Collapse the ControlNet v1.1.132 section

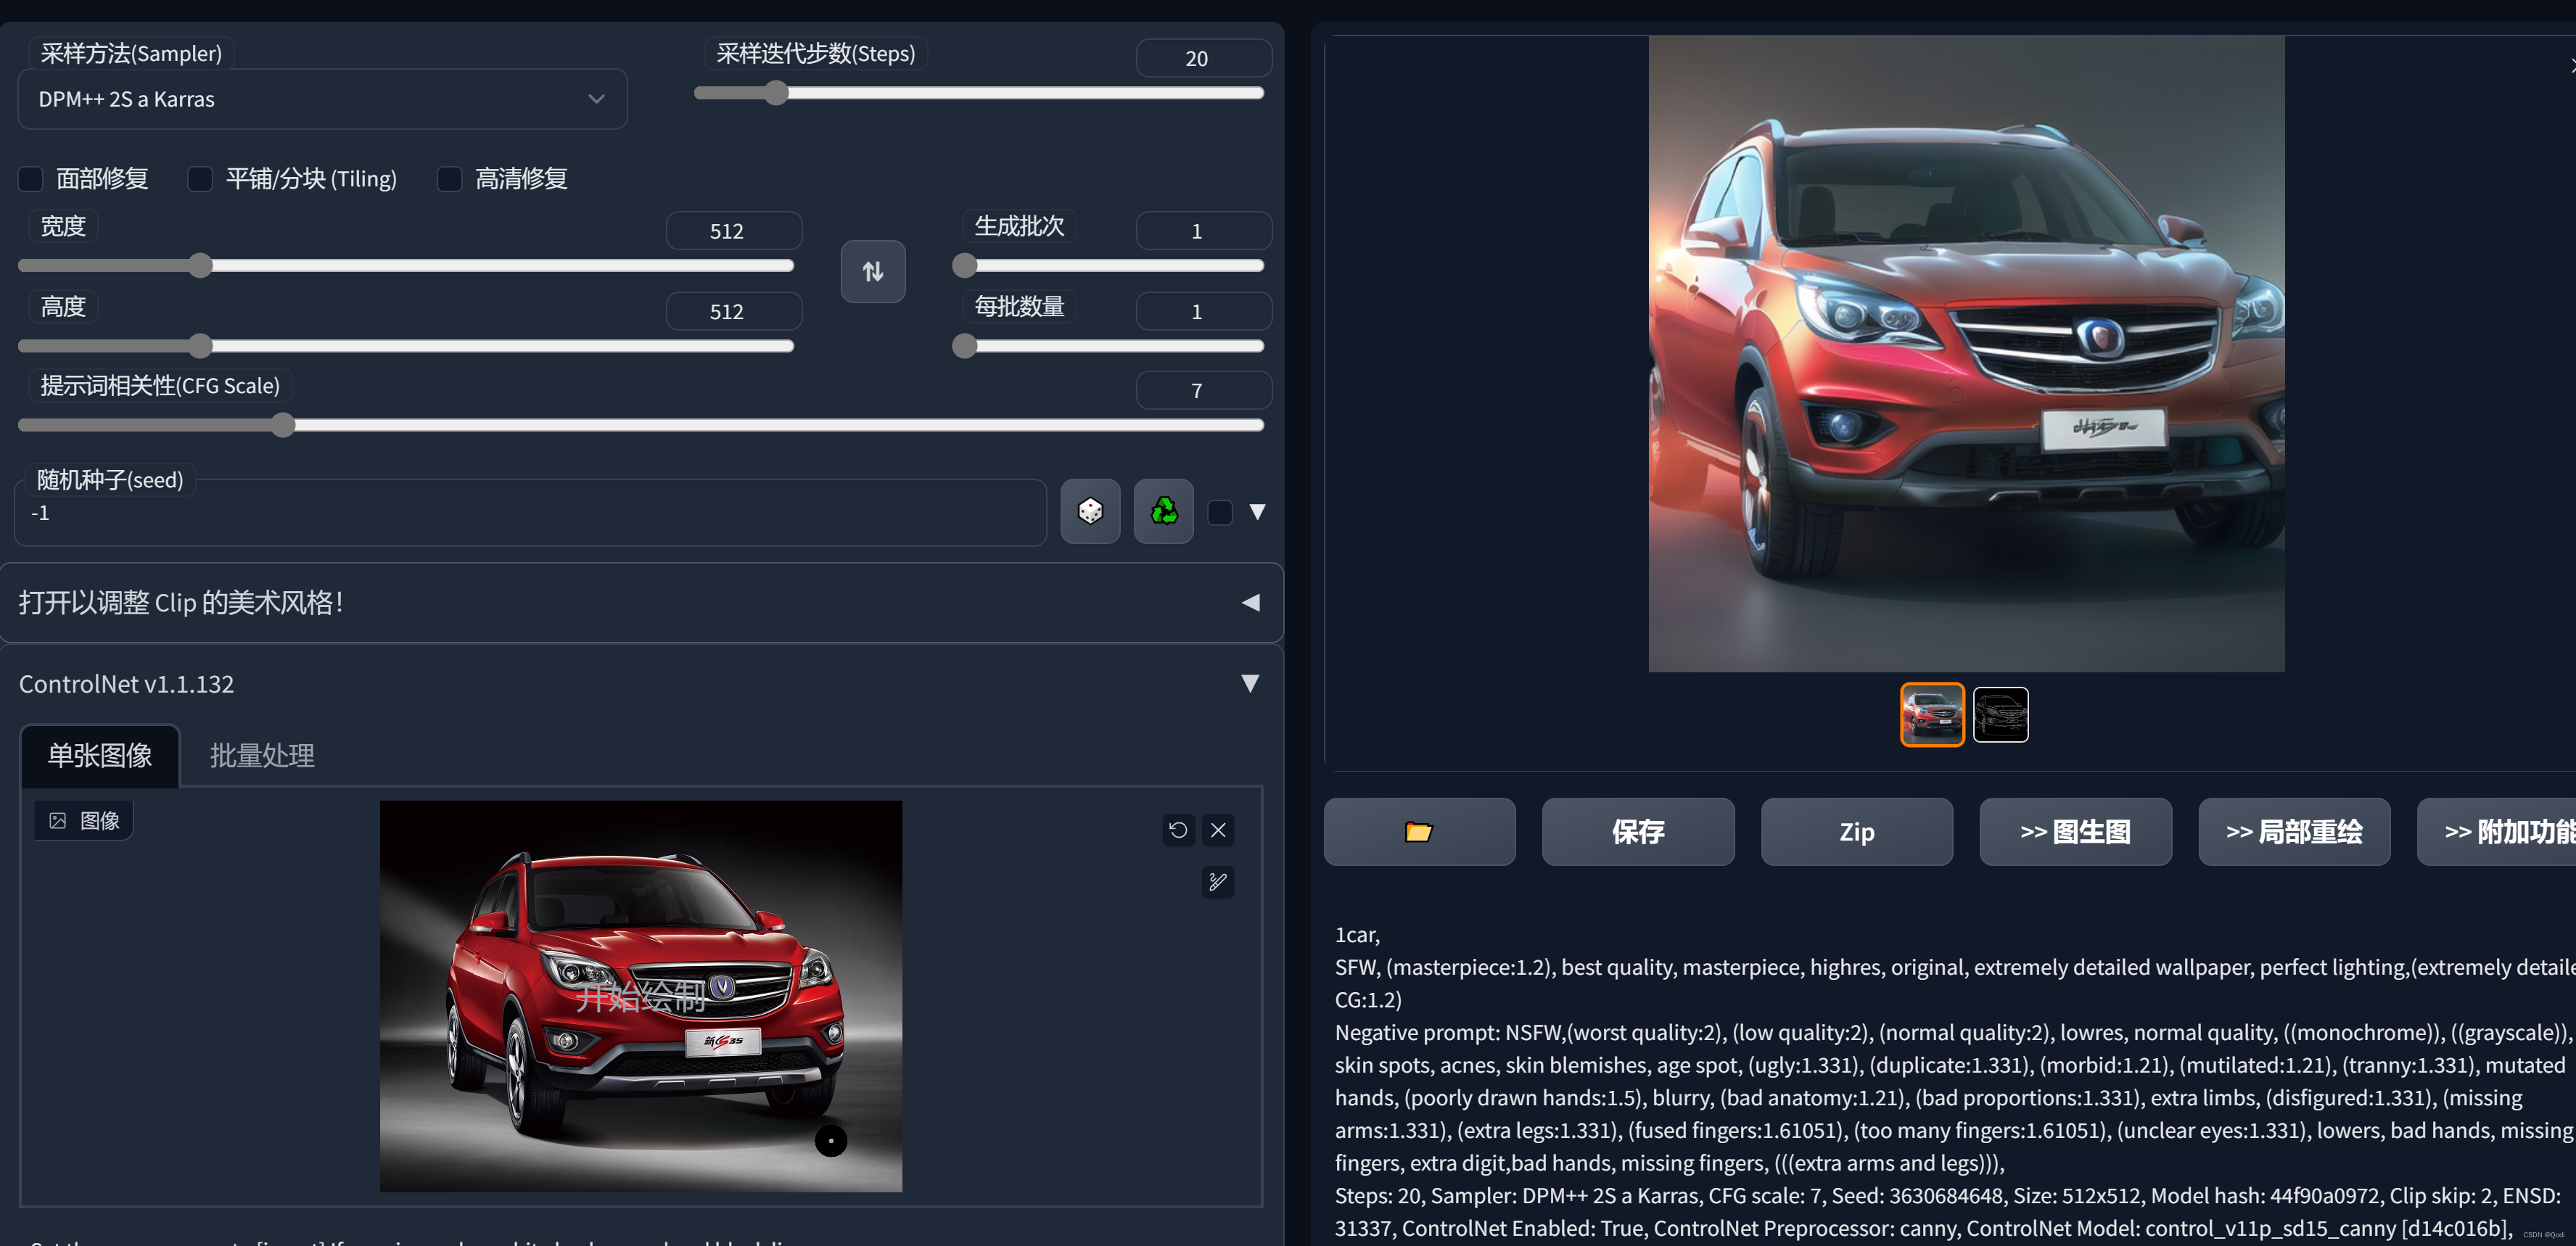[x=1250, y=683]
